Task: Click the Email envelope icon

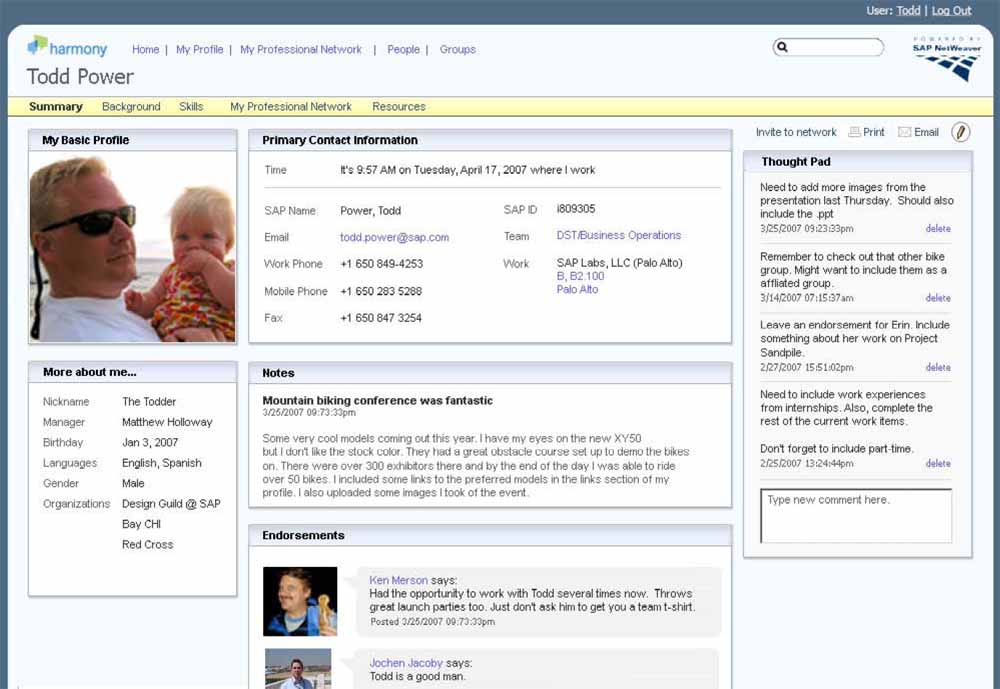Action: [904, 132]
